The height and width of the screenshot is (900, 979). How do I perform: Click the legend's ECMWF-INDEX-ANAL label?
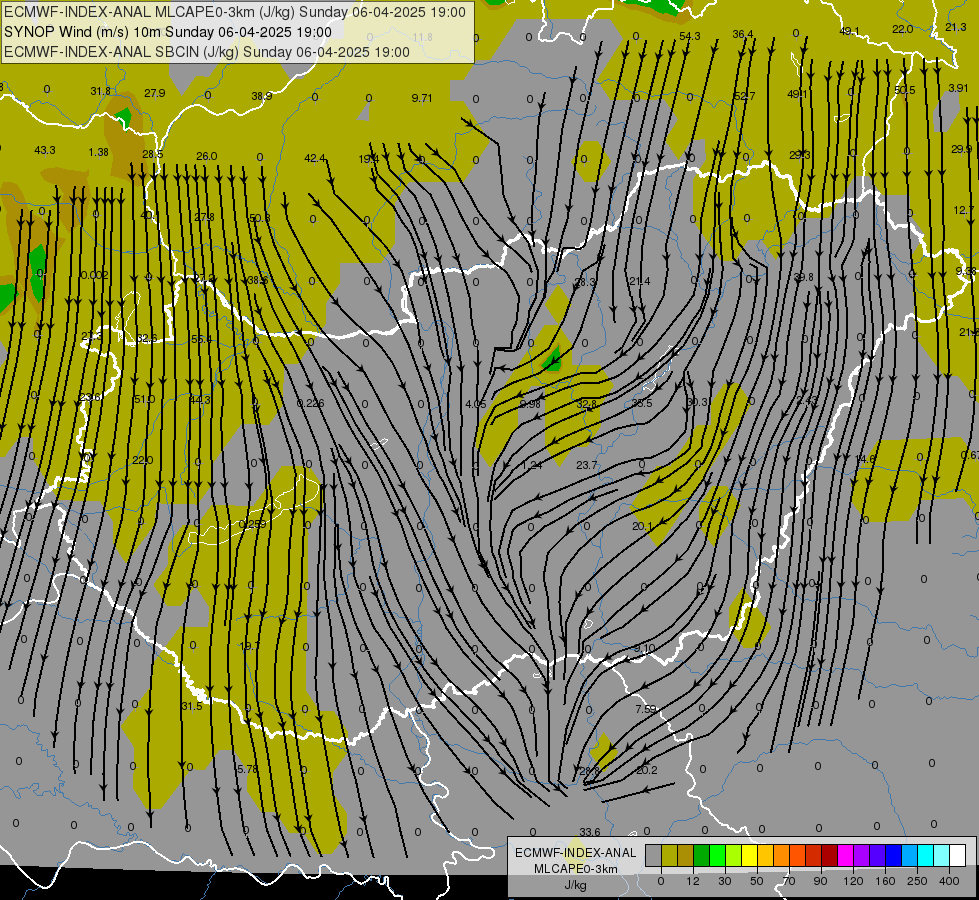(575, 853)
